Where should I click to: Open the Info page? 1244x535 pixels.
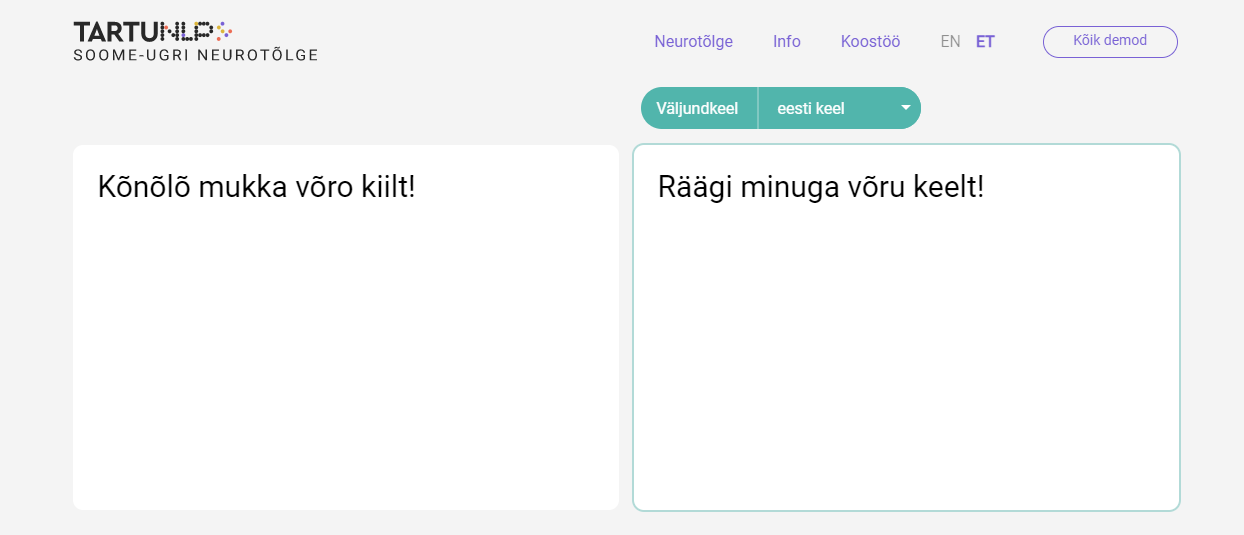pos(786,42)
